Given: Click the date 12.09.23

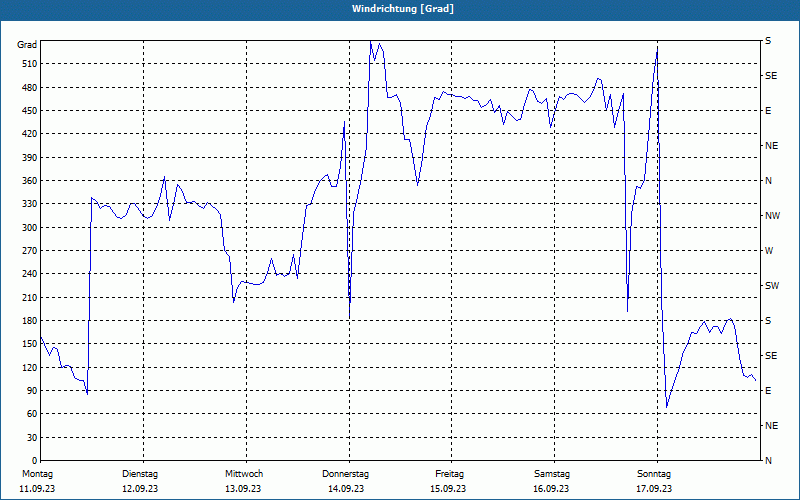Looking at the screenshot, I should click(140, 489).
